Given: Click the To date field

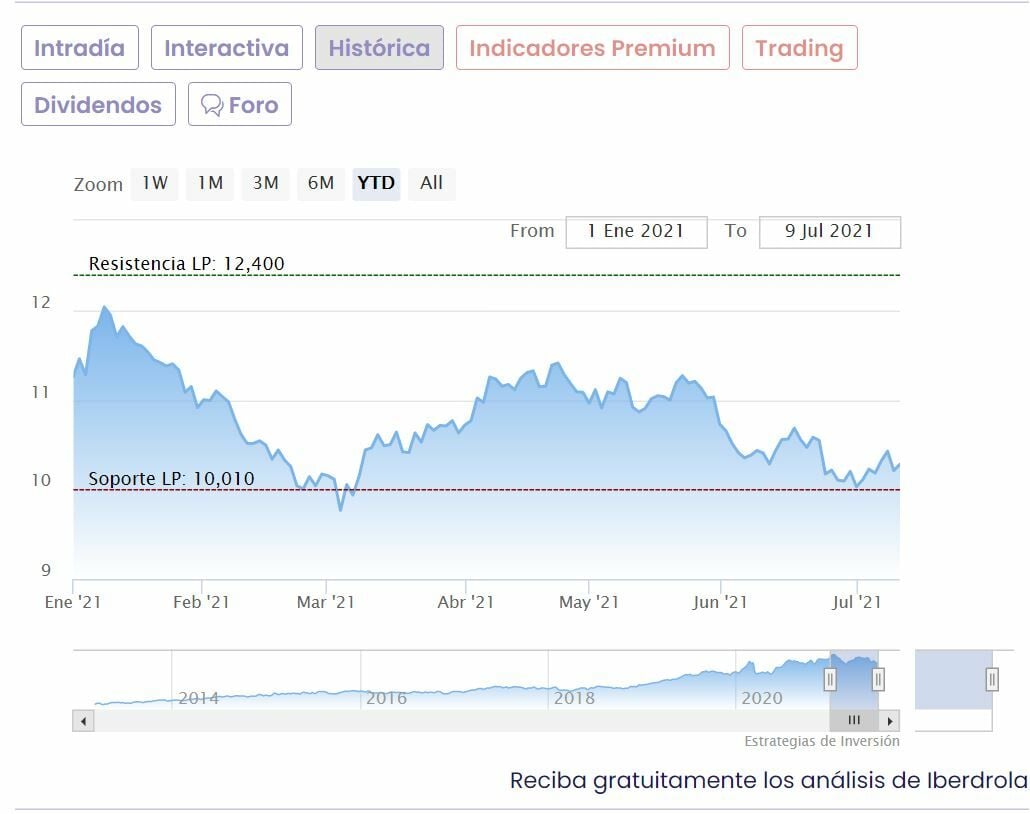Looking at the screenshot, I should pos(829,231).
